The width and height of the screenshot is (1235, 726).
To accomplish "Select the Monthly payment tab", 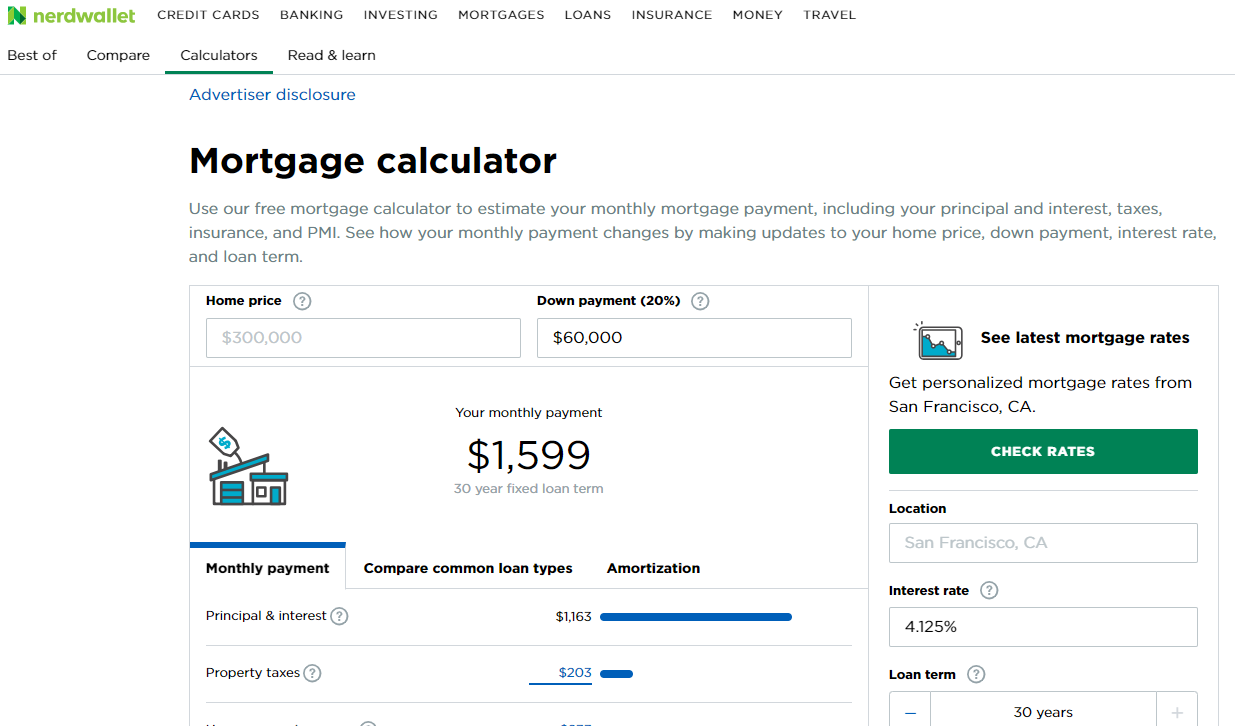I will point(267,568).
